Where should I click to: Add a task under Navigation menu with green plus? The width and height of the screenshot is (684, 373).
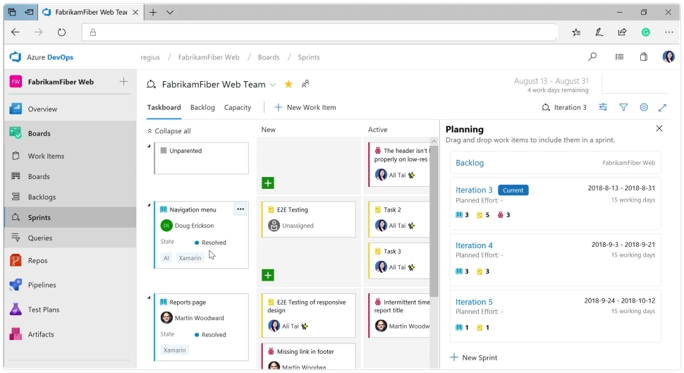tap(268, 275)
